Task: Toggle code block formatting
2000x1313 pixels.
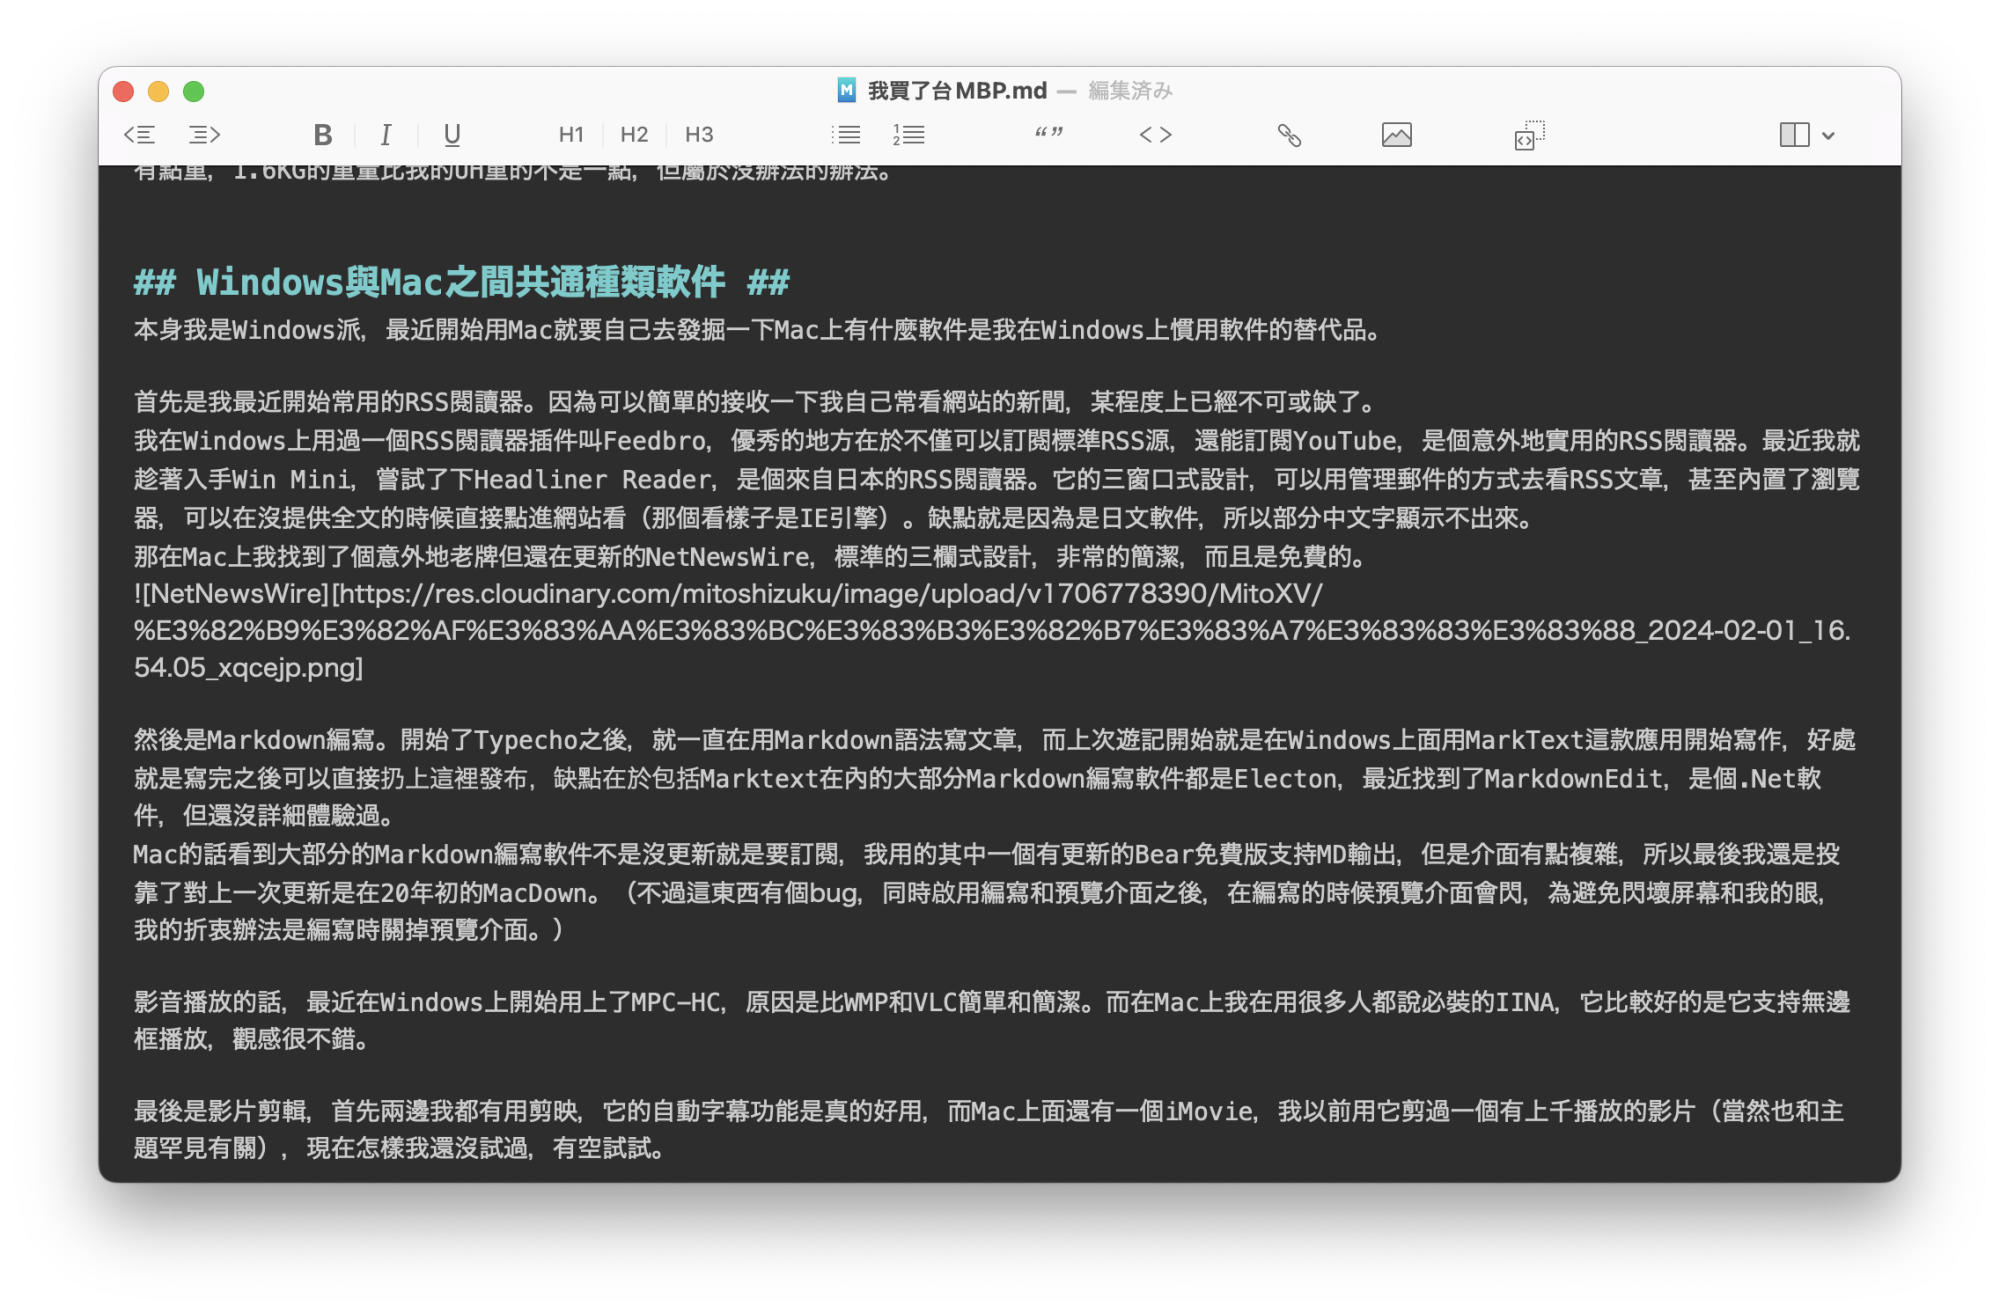Action: (1528, 132)
